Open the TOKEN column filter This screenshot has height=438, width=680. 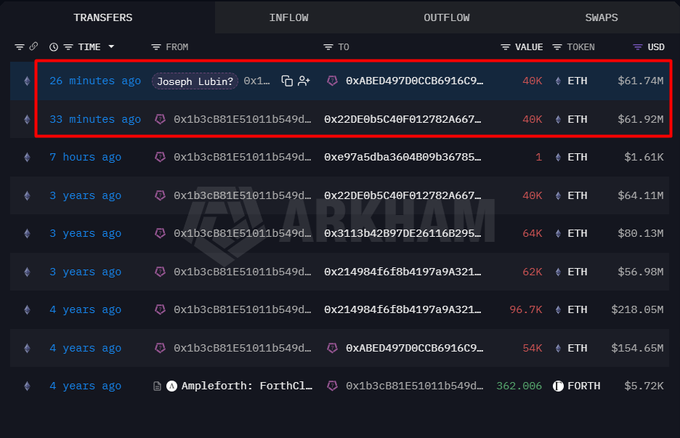pyautogui.click(x=557, y=47)
